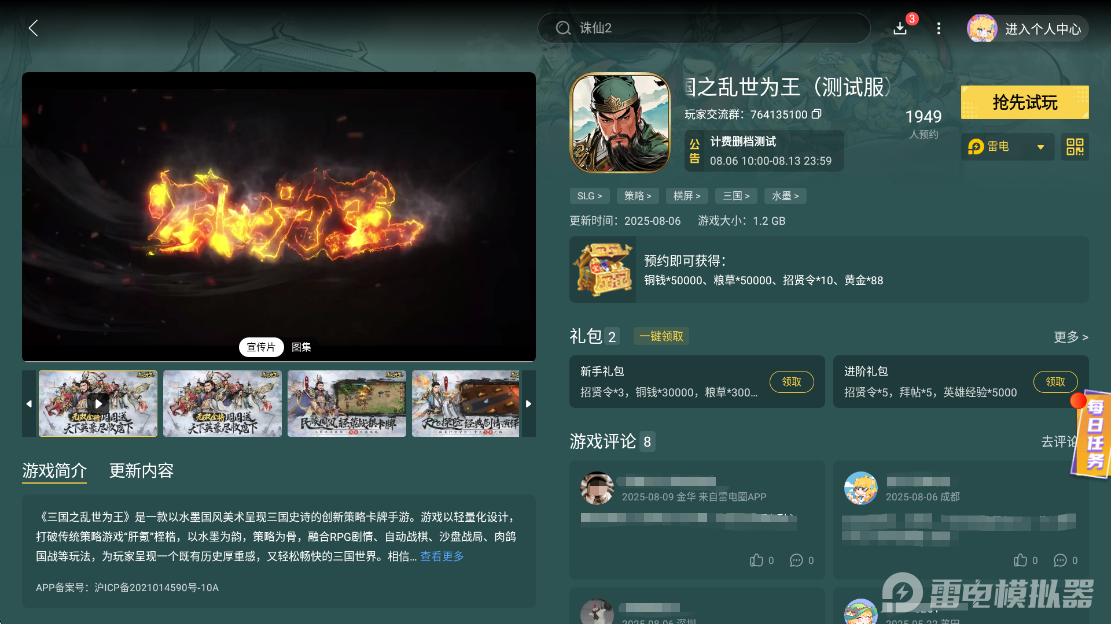Copy the player group number 764135100

816,115
